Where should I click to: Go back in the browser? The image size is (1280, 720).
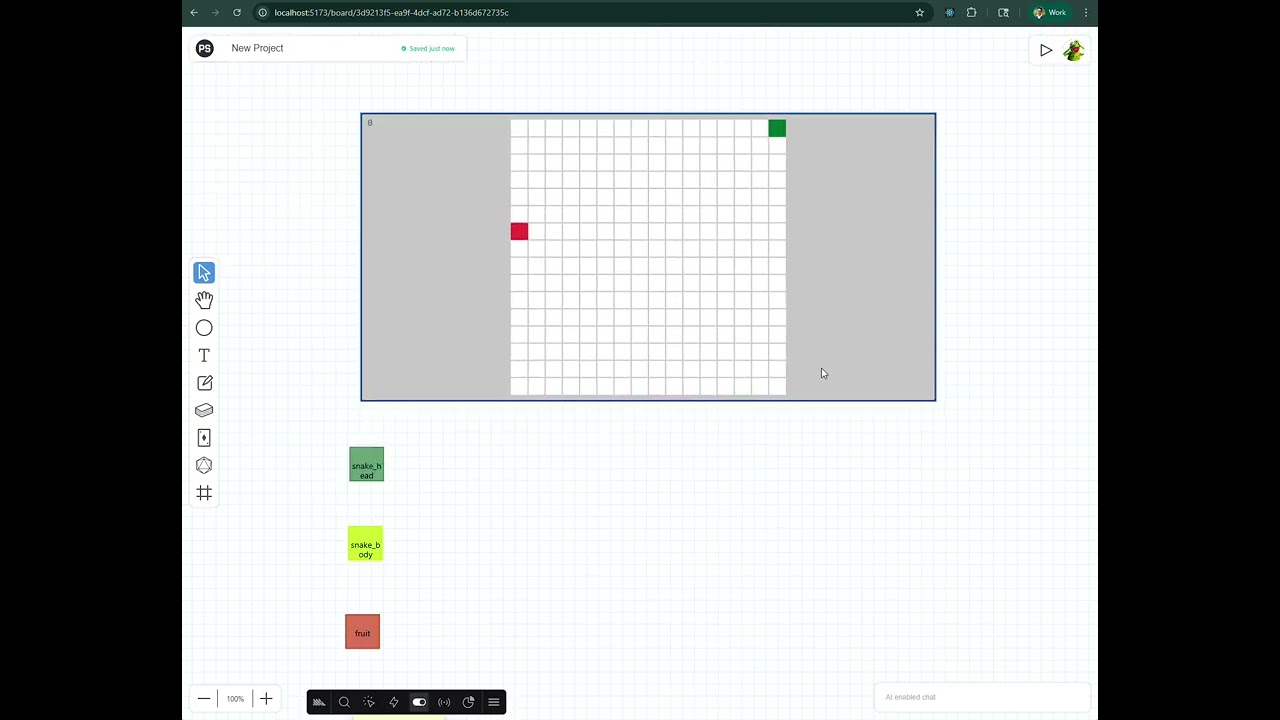click(x=194, y=12)
